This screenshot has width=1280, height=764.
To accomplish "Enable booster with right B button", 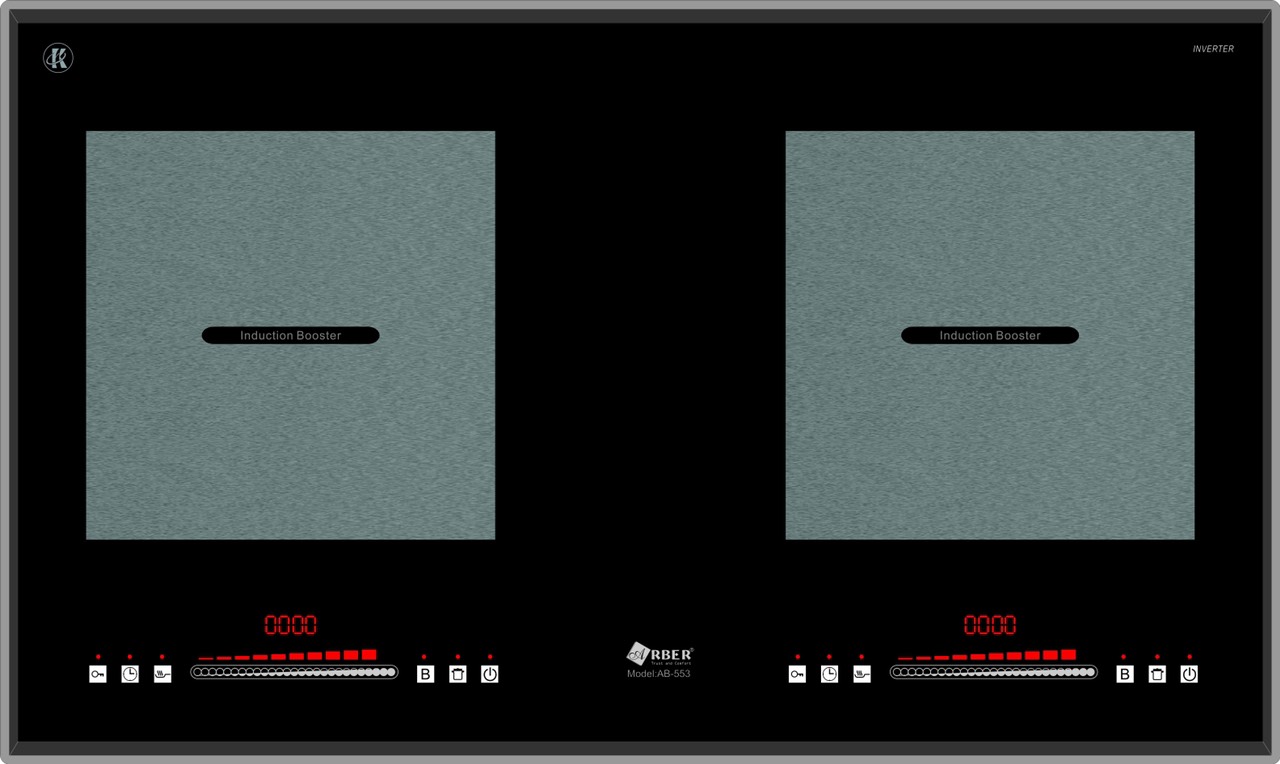I will (x=1125, y=674).
